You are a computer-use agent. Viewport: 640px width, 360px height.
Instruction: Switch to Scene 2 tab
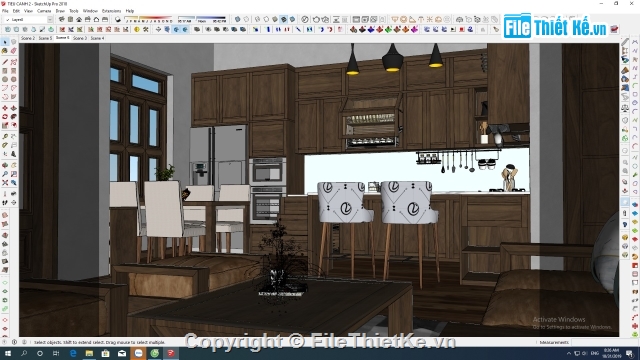28,38
